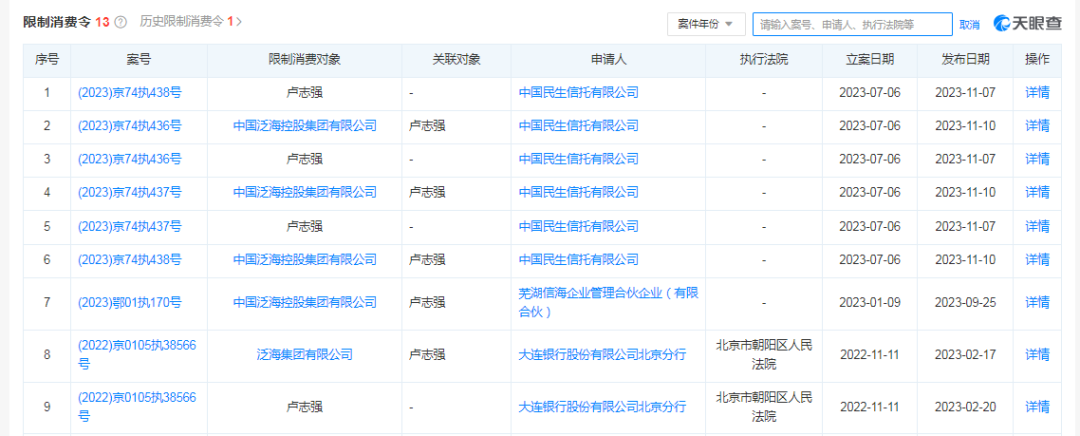Click 取消 next to search box
Viewport: 1080px width, 436px height.
[x=969, y=25]
